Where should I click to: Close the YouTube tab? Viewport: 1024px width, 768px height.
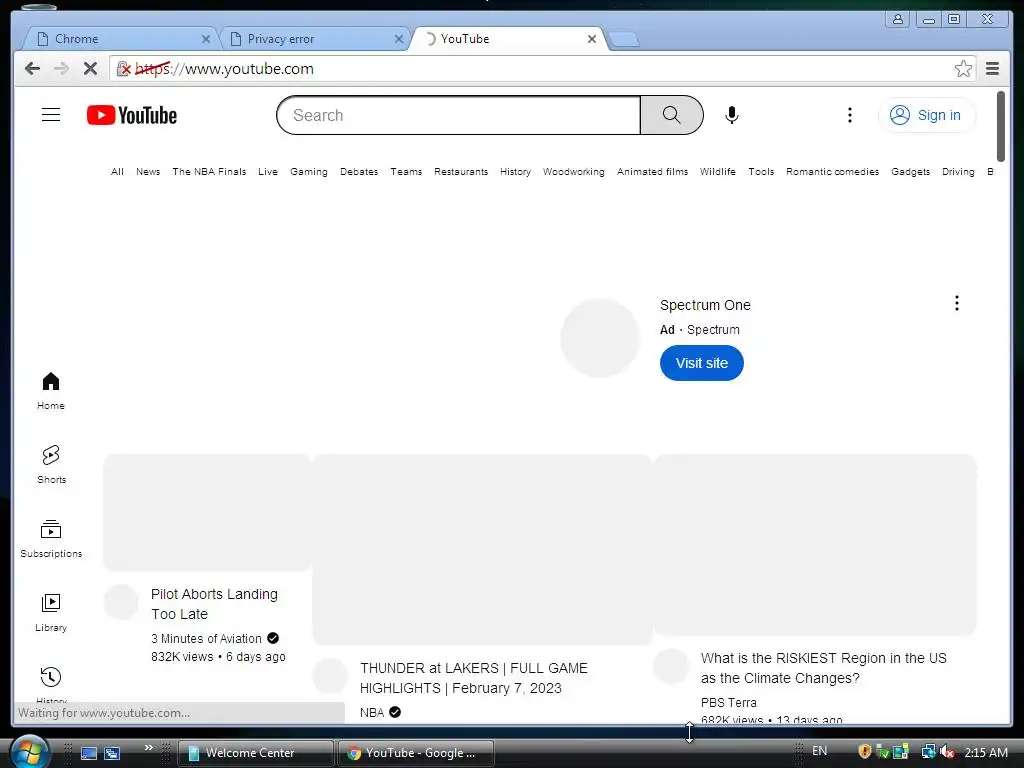click(592, 39)
